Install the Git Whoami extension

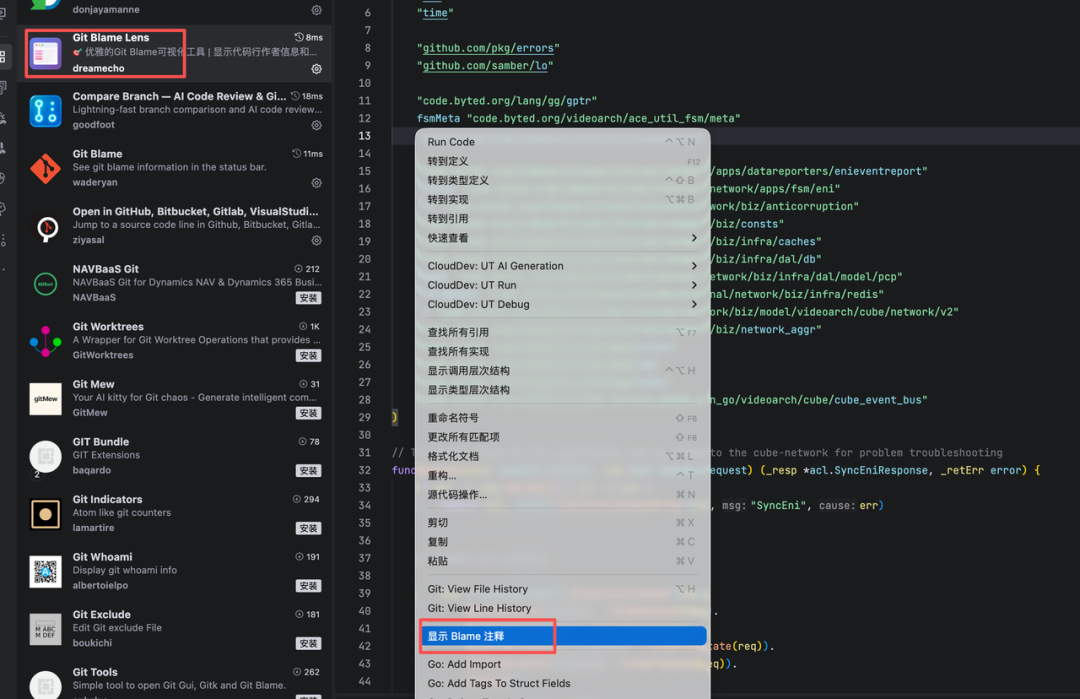pyautogui.click(x=309, y=586)
